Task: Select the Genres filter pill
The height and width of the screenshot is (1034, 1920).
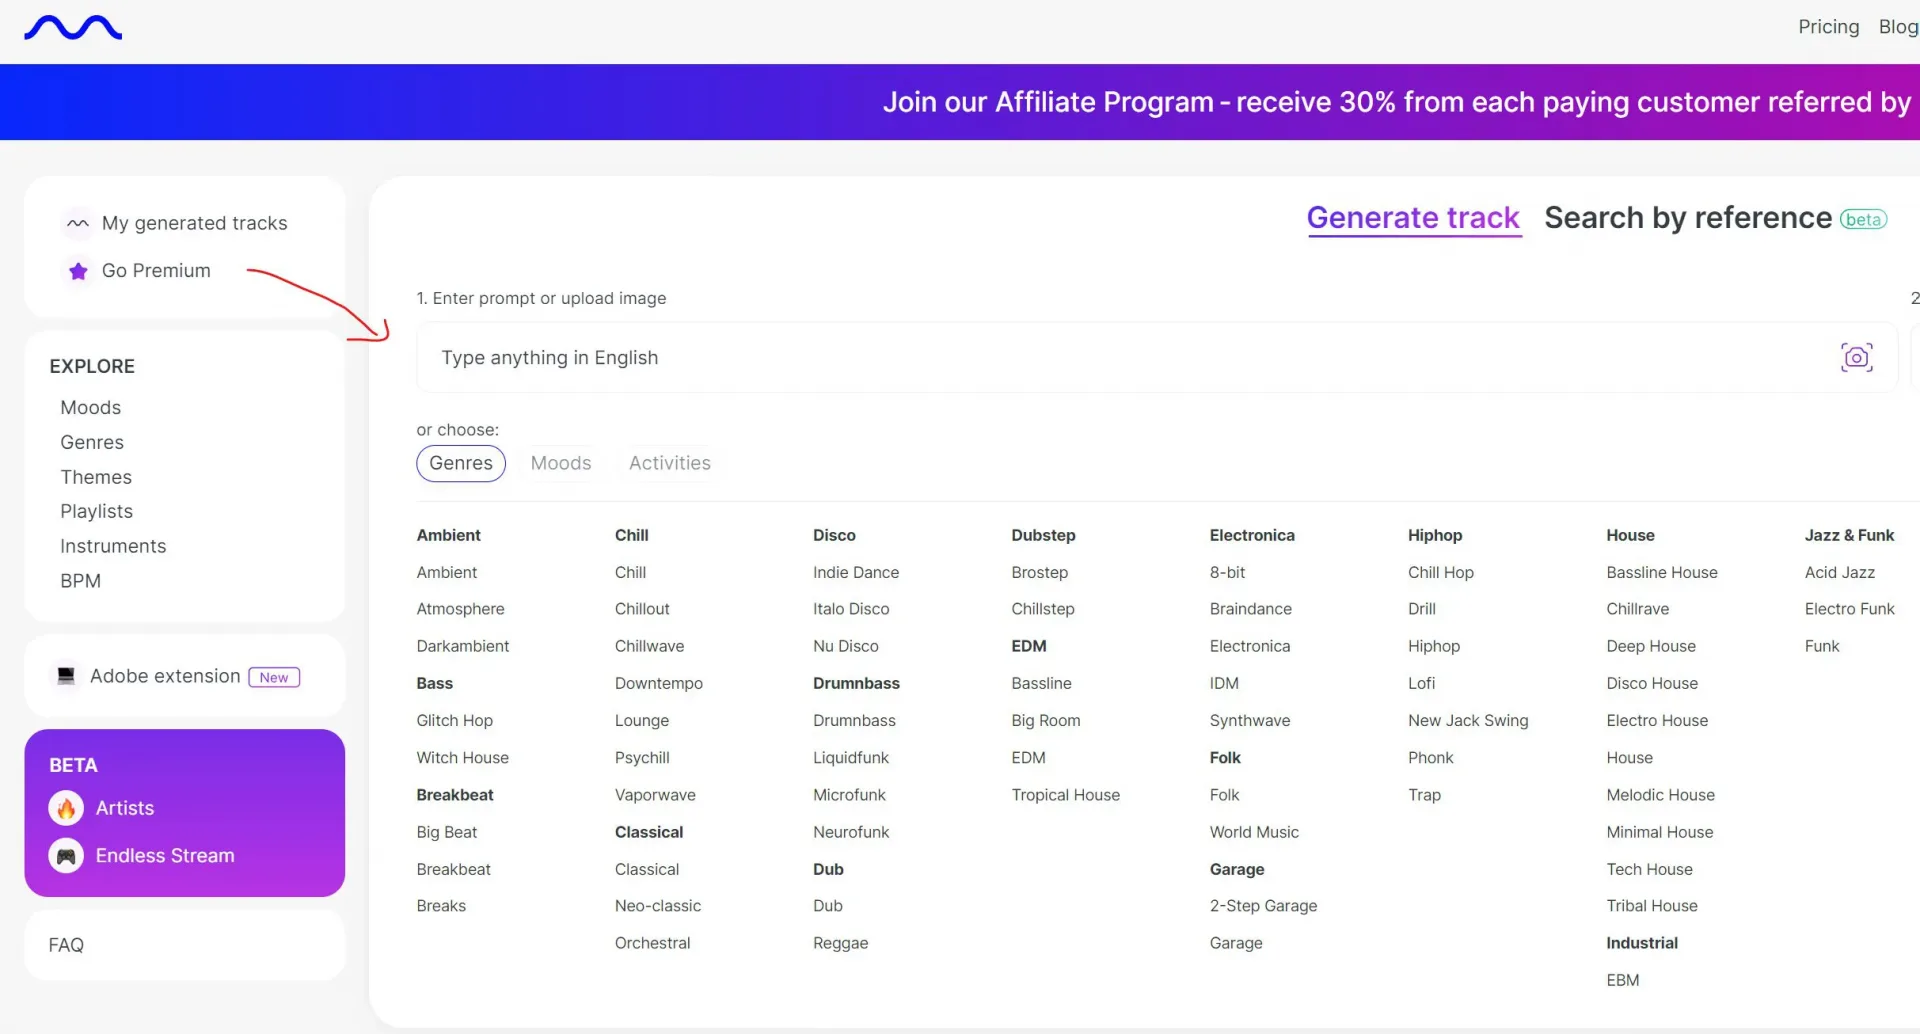Action: point(461,463)
